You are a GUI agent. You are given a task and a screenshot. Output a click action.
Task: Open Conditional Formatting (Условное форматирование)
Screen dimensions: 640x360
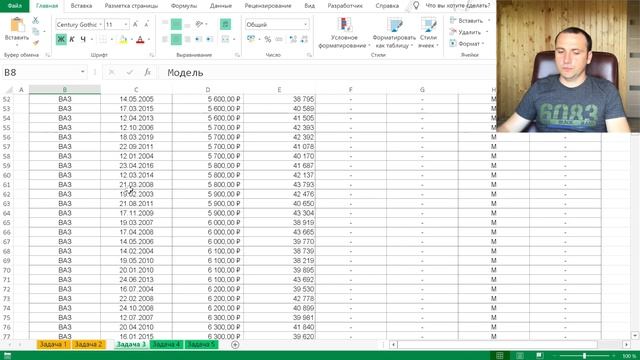(344, 33)
